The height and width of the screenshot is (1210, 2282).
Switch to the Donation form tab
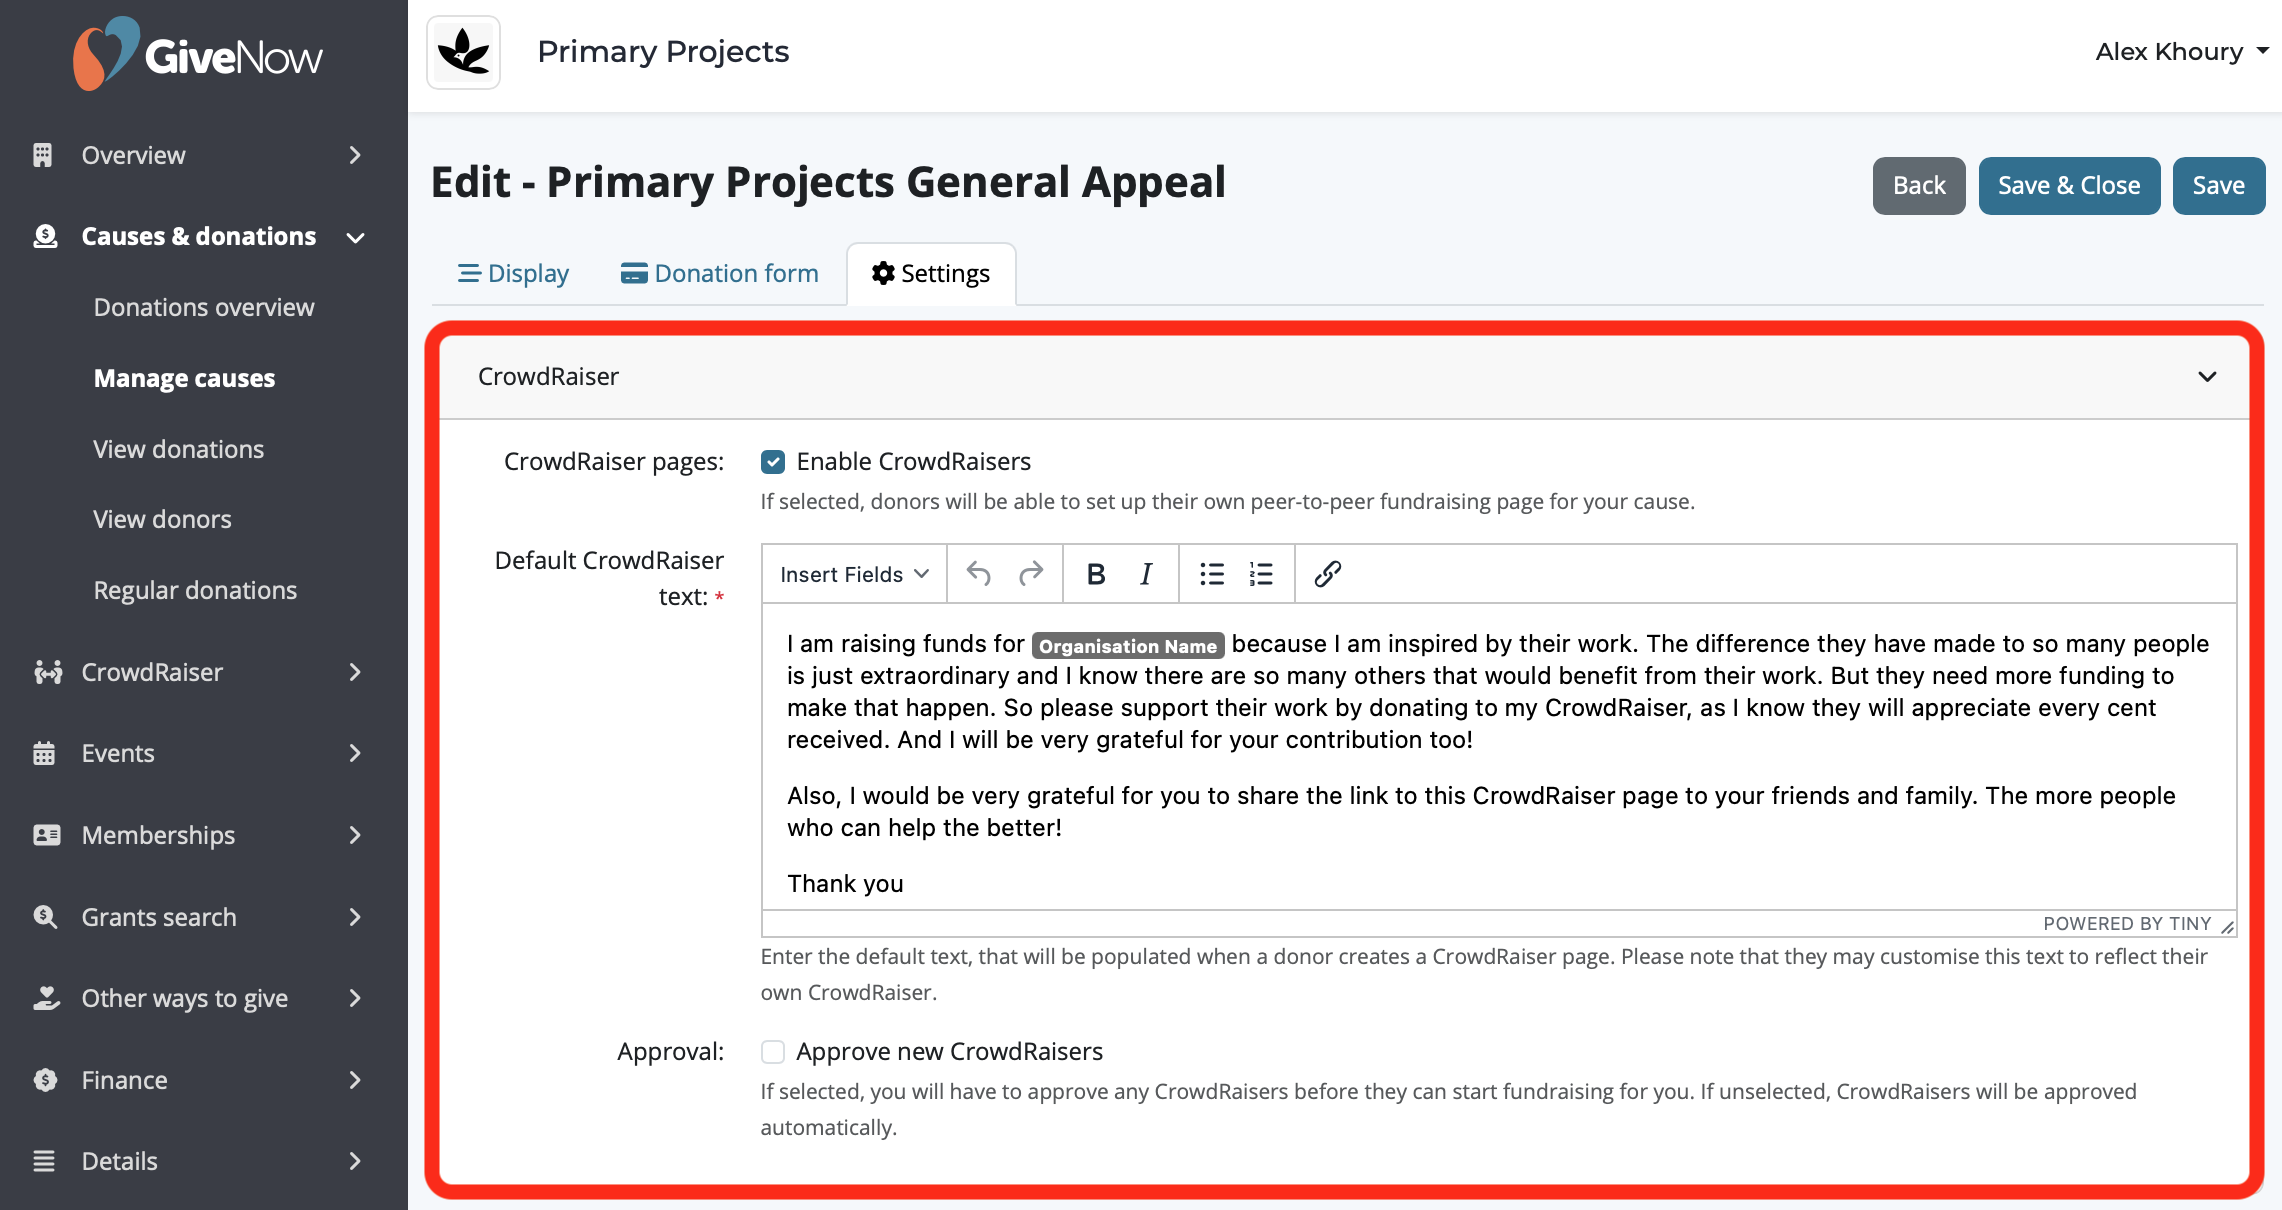pyautogui.click(x=720, y=273)
